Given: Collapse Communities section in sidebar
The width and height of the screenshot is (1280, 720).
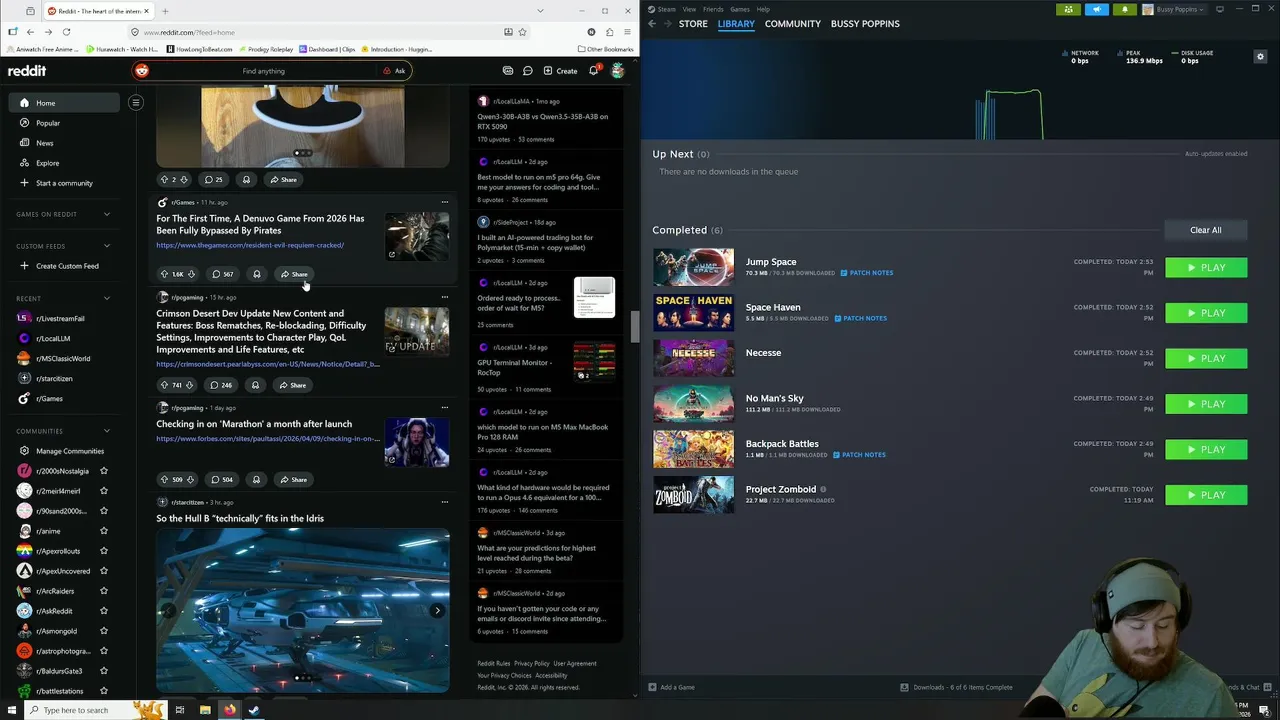Looking at the screenshot, I should point(107,431).
